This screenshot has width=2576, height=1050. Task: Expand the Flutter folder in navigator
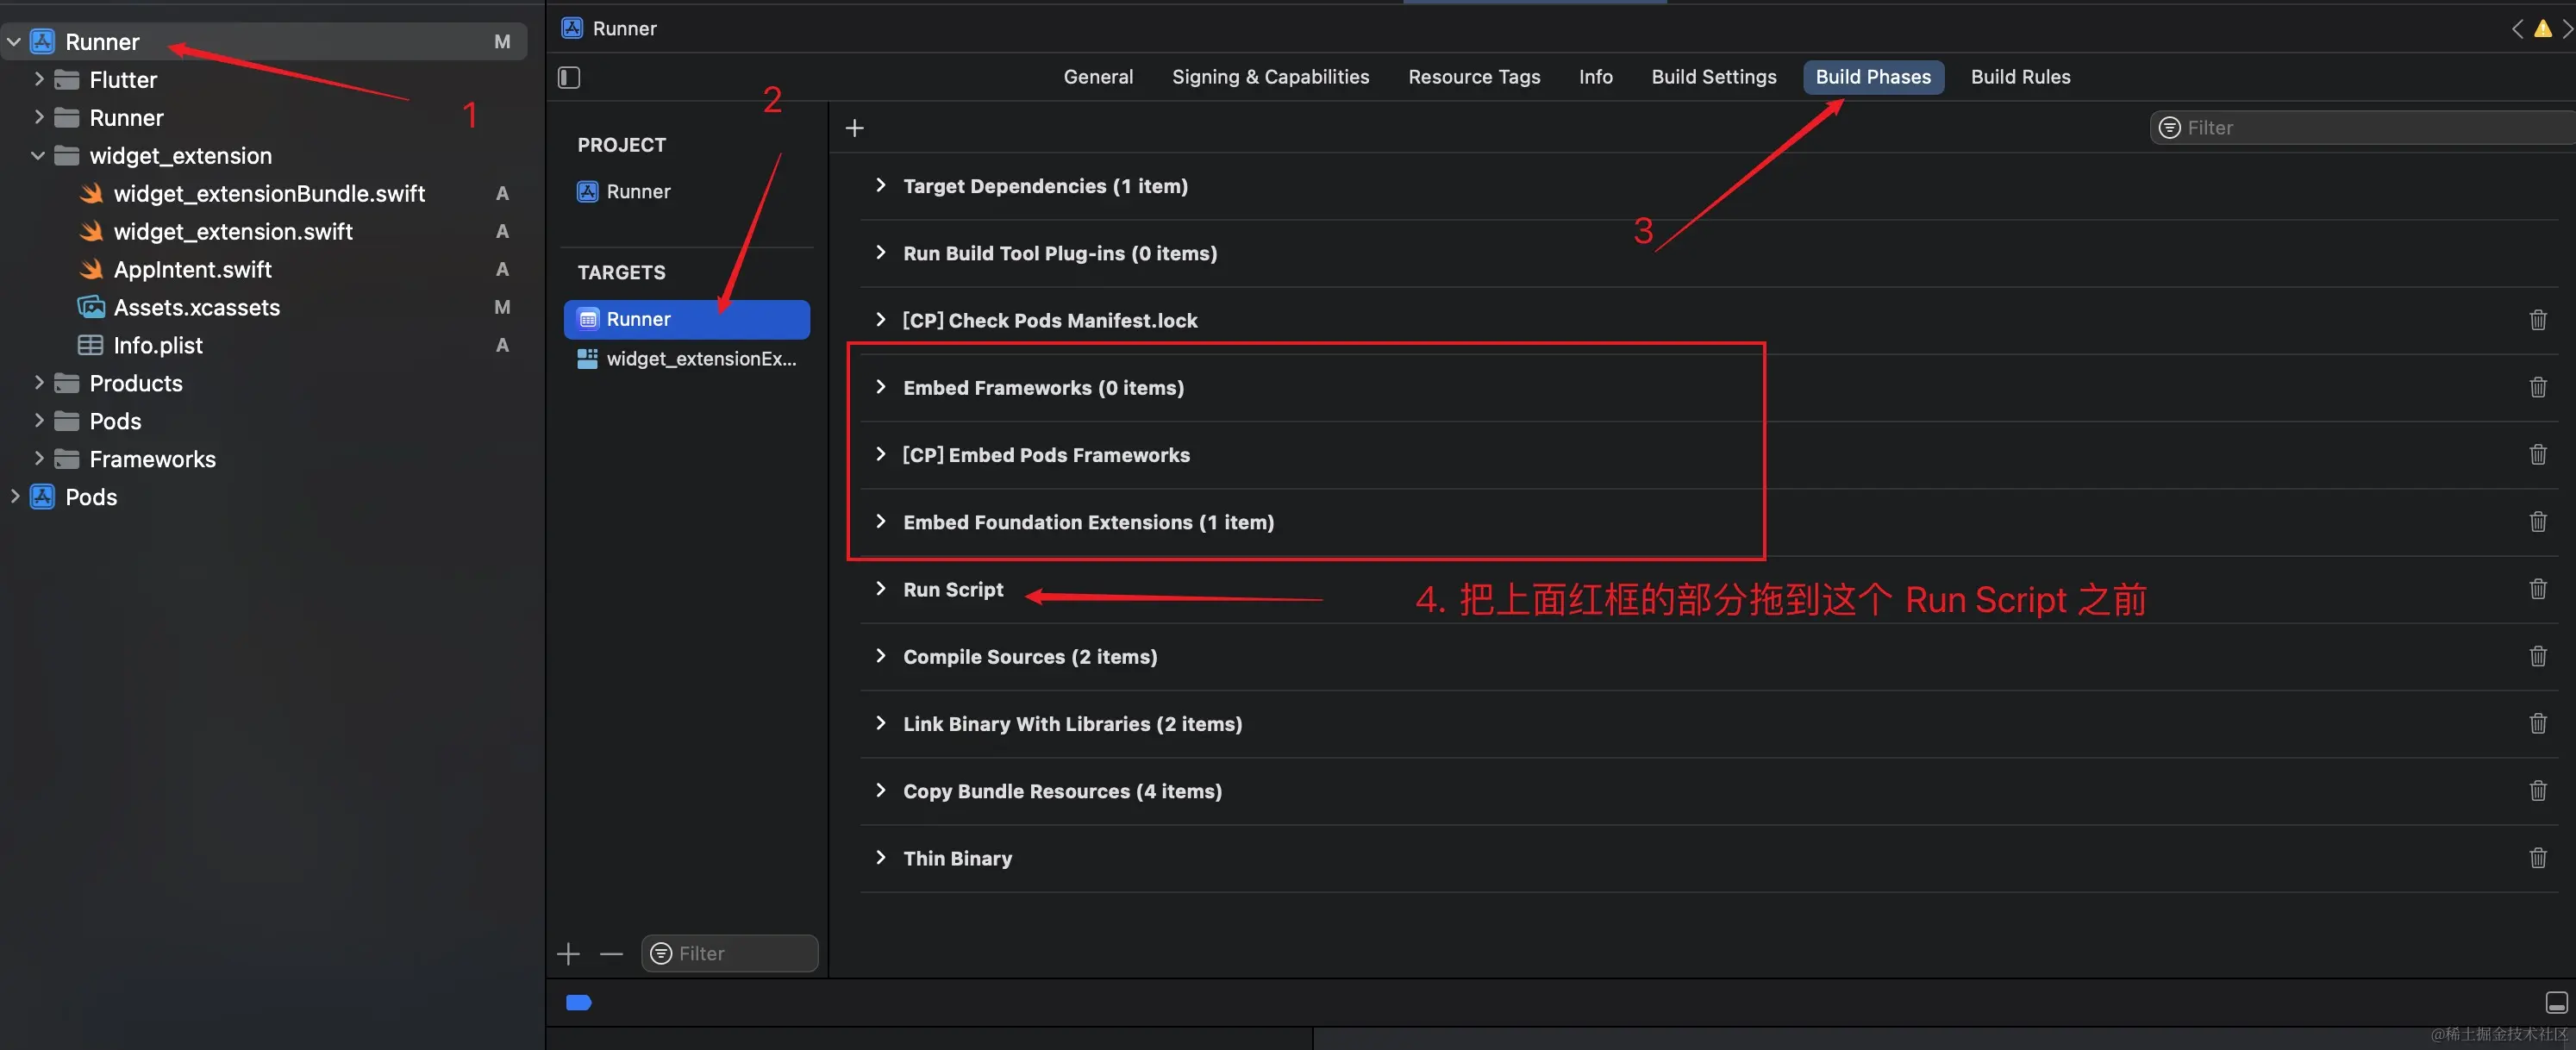[x=38, y=79]
